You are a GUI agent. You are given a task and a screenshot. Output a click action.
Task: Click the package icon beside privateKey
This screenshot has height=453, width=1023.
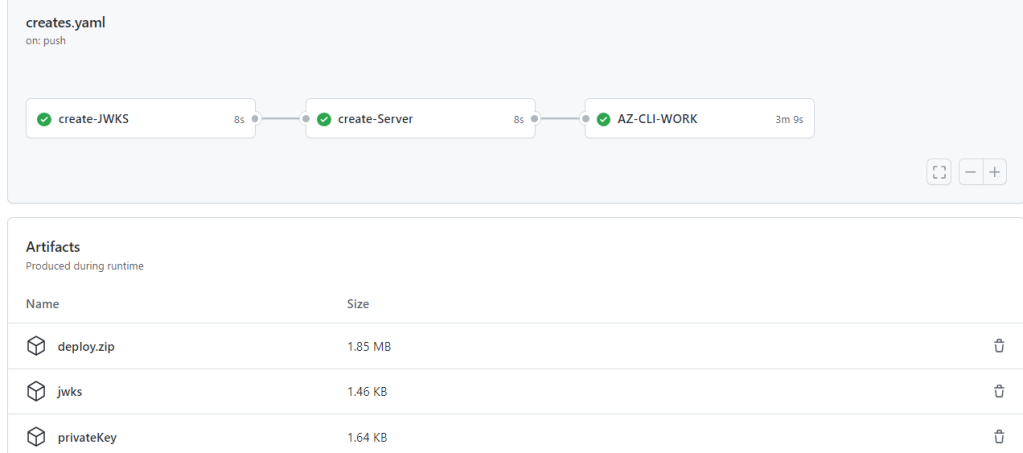[36, 437]
